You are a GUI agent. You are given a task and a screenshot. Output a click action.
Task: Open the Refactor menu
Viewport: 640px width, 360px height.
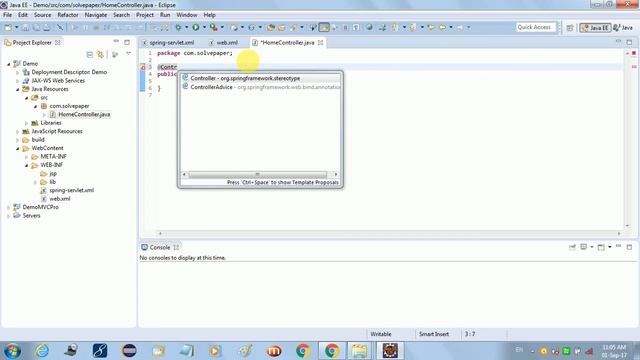(x=68, y=15)
